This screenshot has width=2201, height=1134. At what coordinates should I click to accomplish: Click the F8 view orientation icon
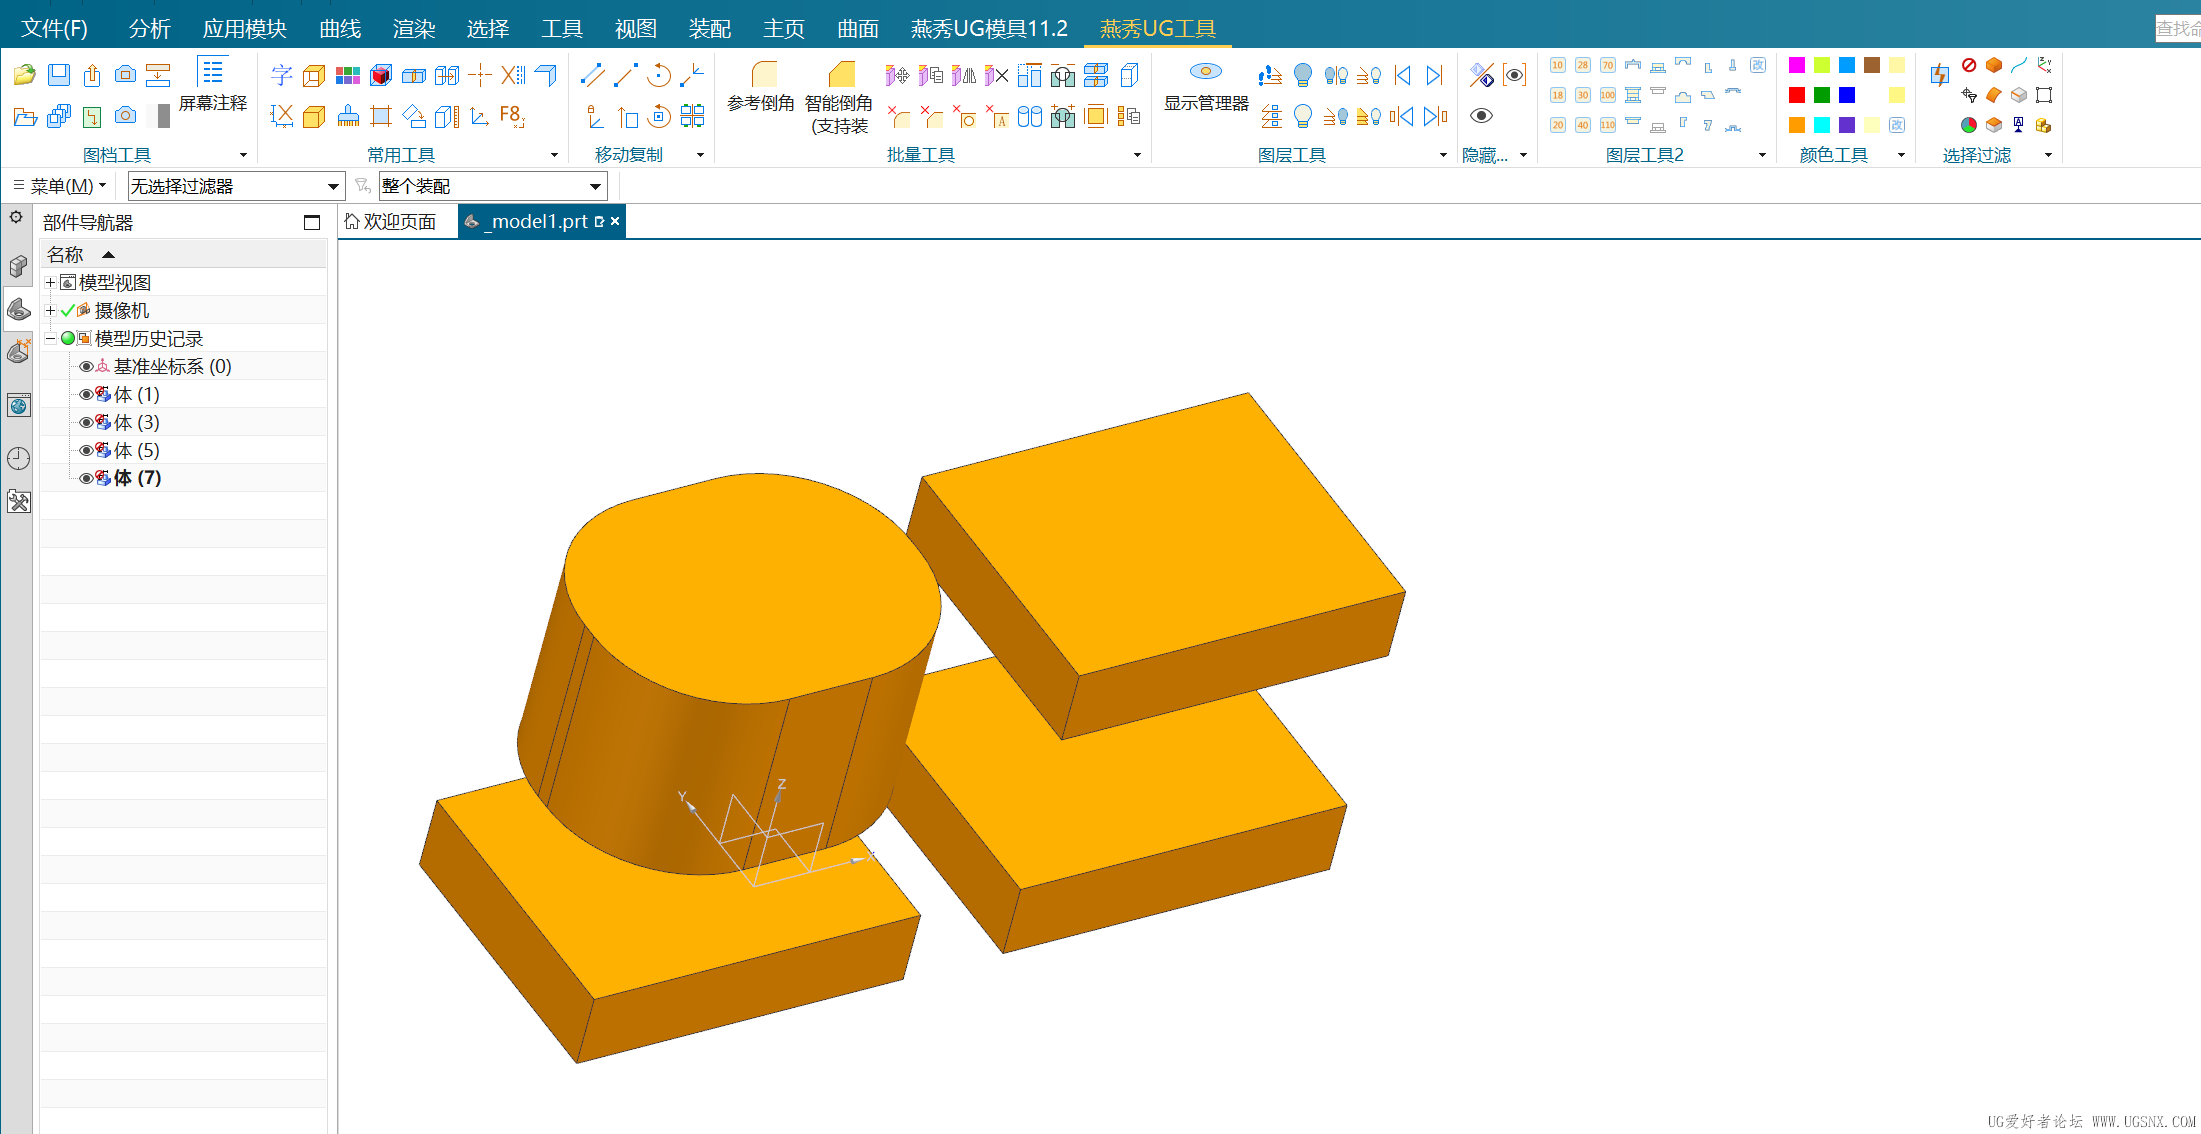point(511,116)
